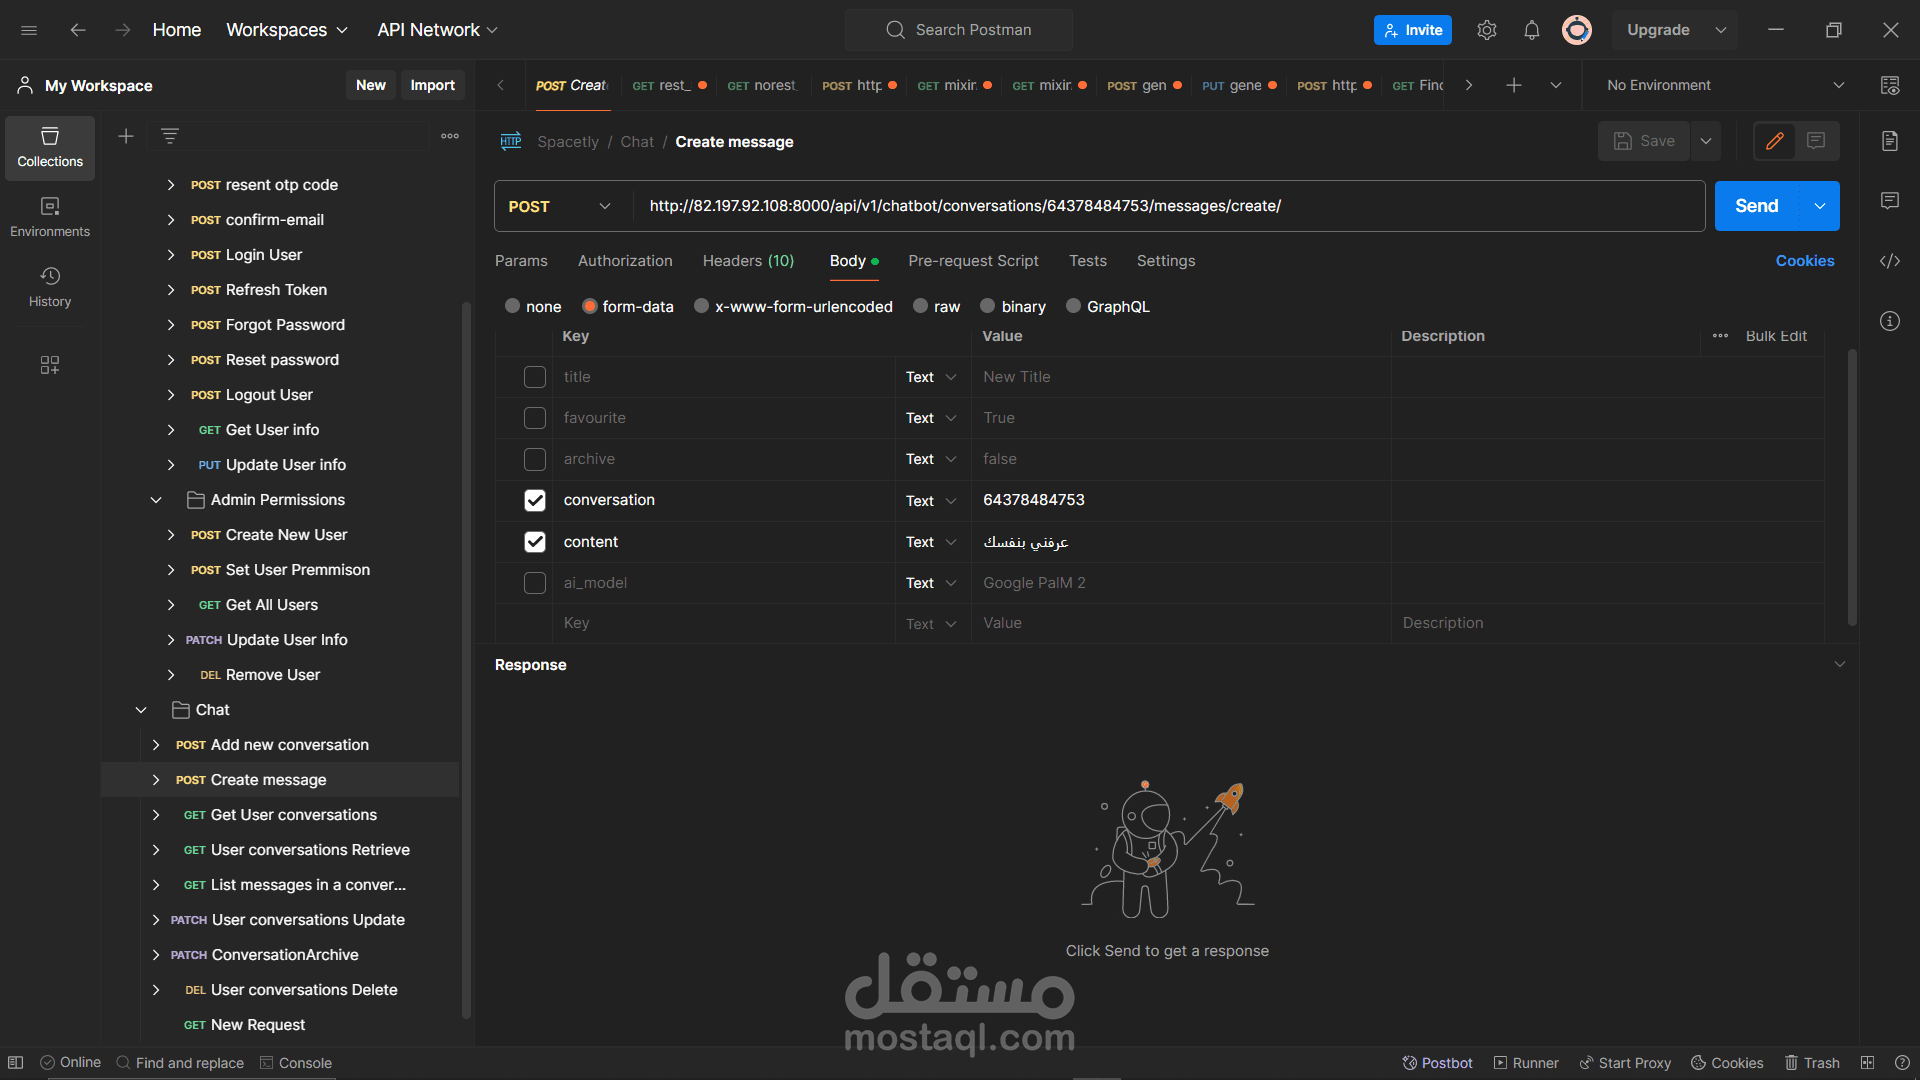The height and width of the screenshot is (1080, 1920).
Task: Open the Pre-request Script tab
Action: (973, 261)
